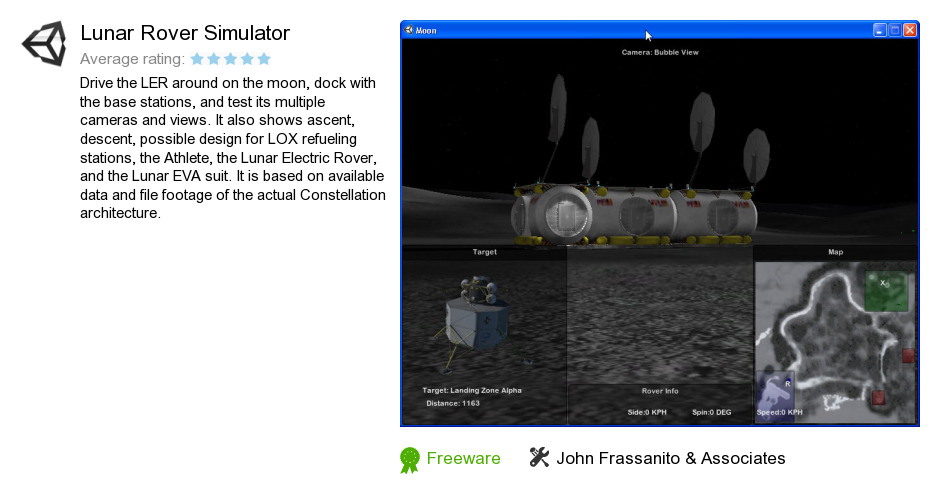Viewport: 940px width, 504px height.
Task: Click the Freeware license label
Action: pos(463,458)
